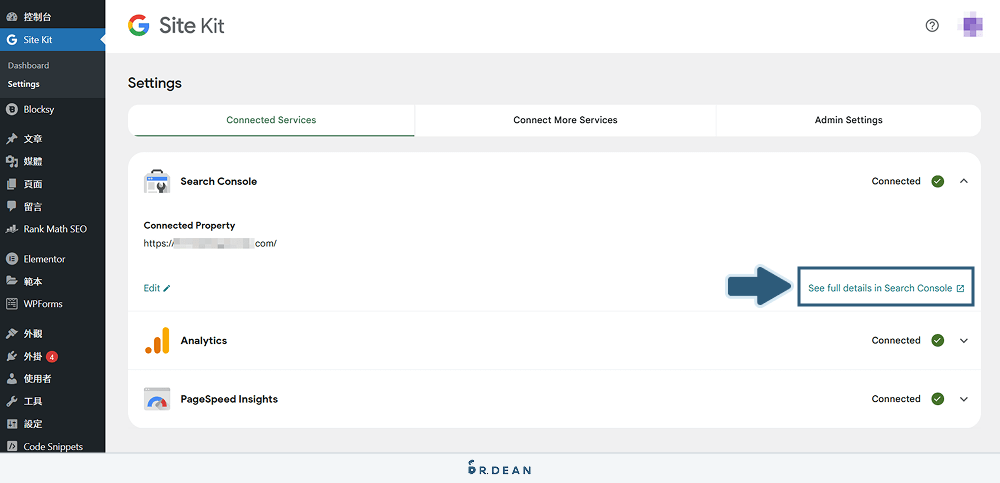Click Search Console green connected checkmark

pyautogui.click(x=938, y=181)
